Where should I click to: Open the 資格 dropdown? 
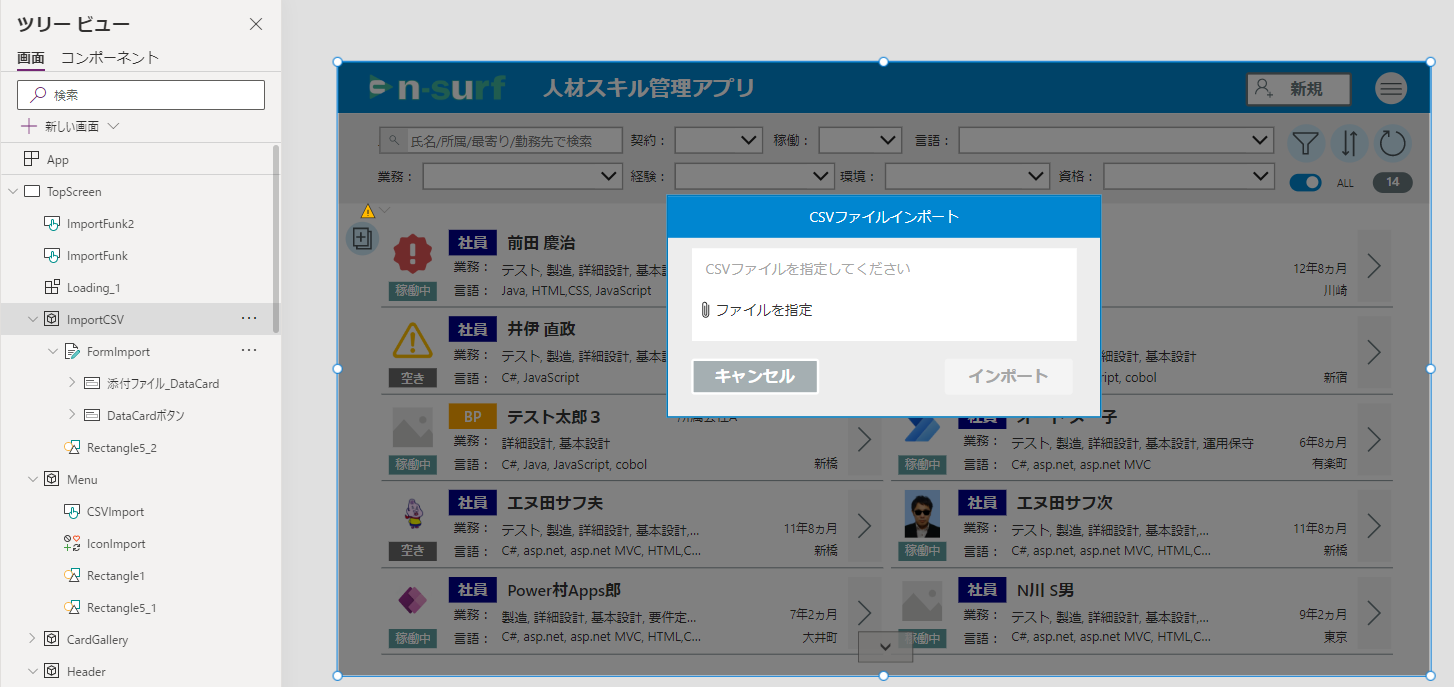[x=1189, y=176]
